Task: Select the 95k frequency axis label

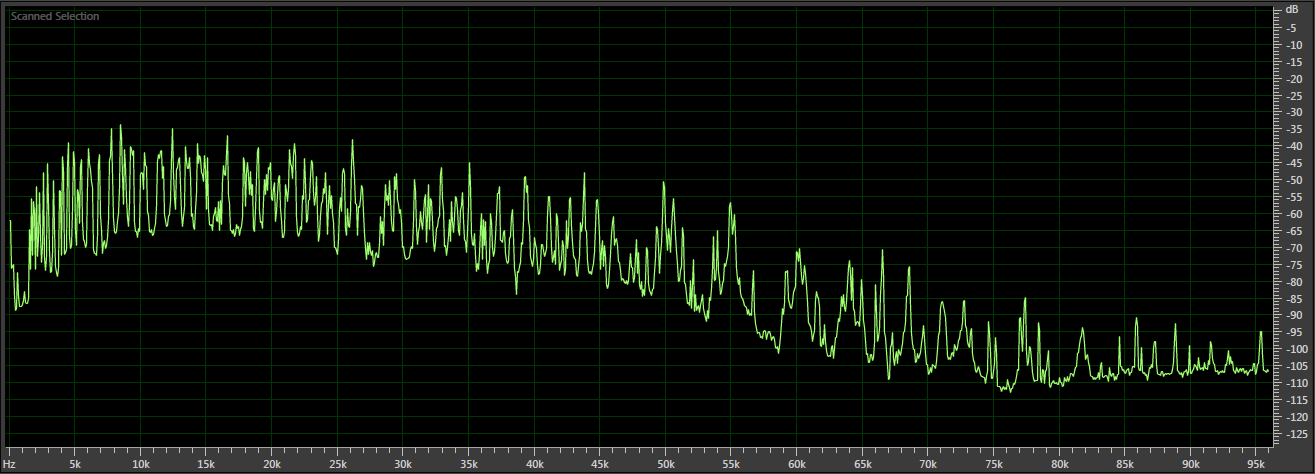Action: click(x=1257, y=465)
